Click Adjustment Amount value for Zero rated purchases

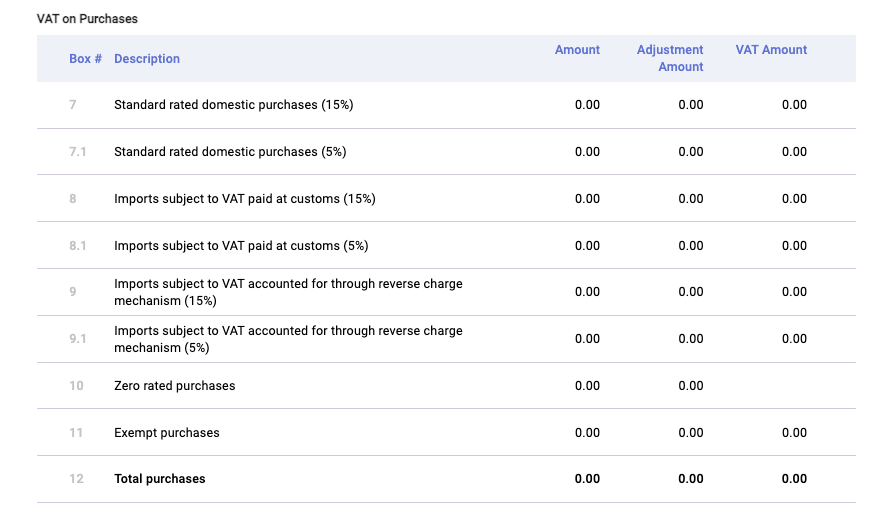(690, 386)
